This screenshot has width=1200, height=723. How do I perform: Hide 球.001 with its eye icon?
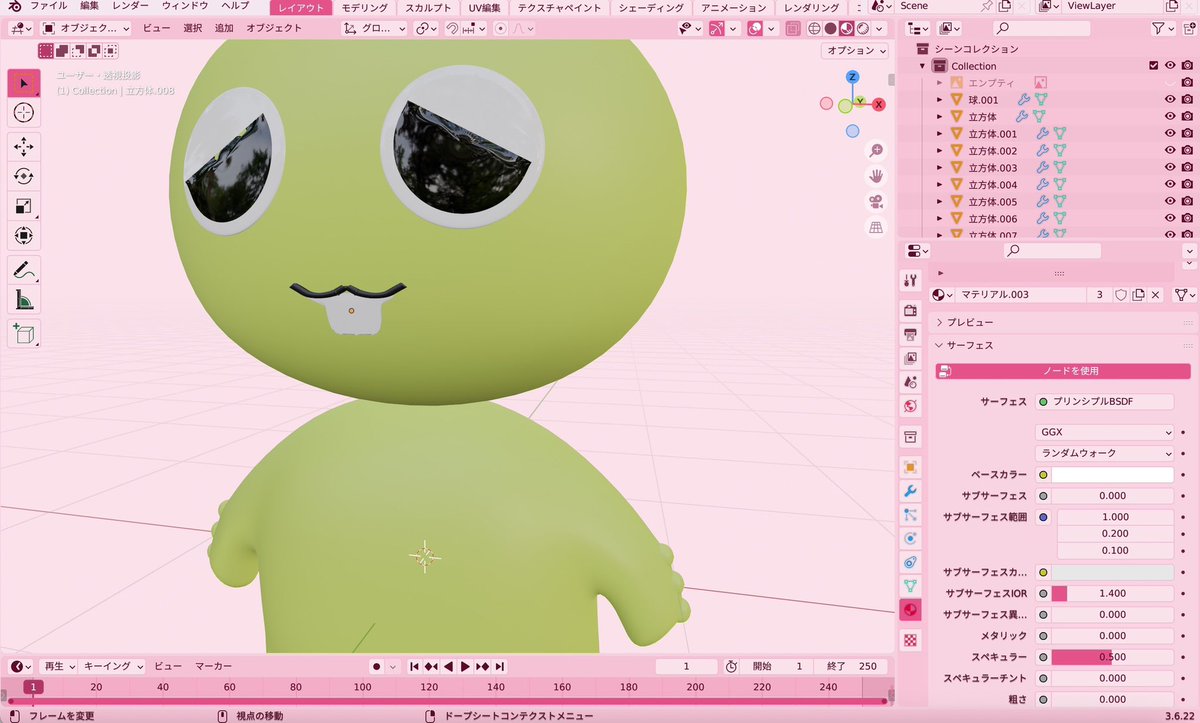click(x=1170, y=100)
